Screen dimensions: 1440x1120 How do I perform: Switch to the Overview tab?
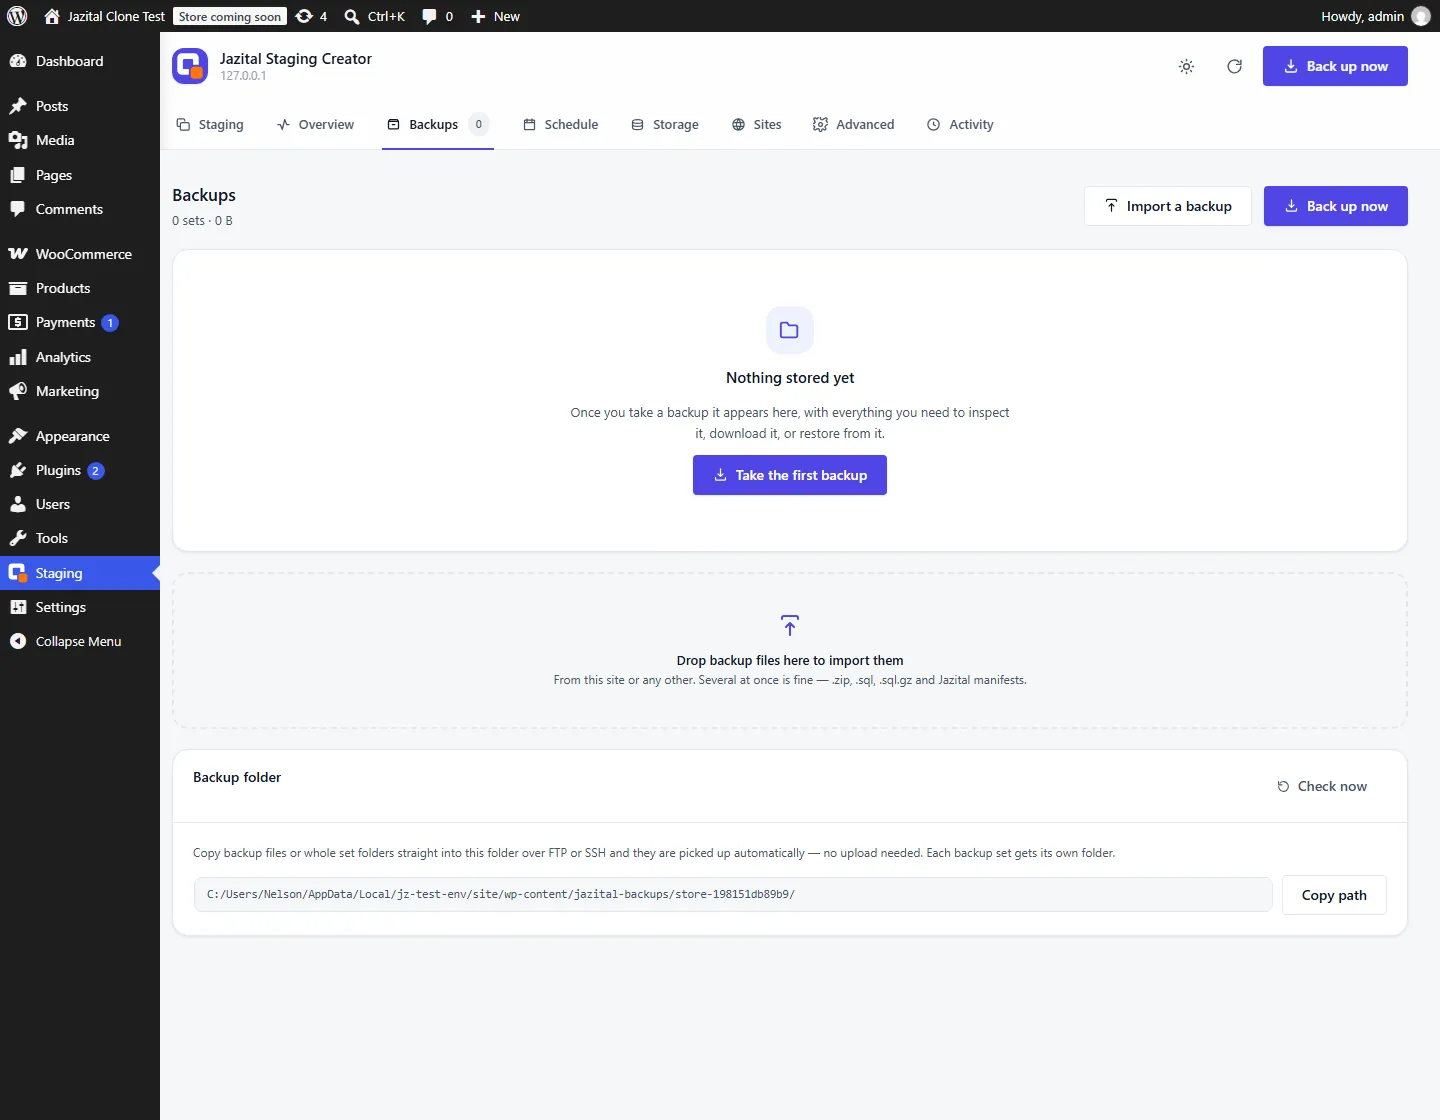315,124
